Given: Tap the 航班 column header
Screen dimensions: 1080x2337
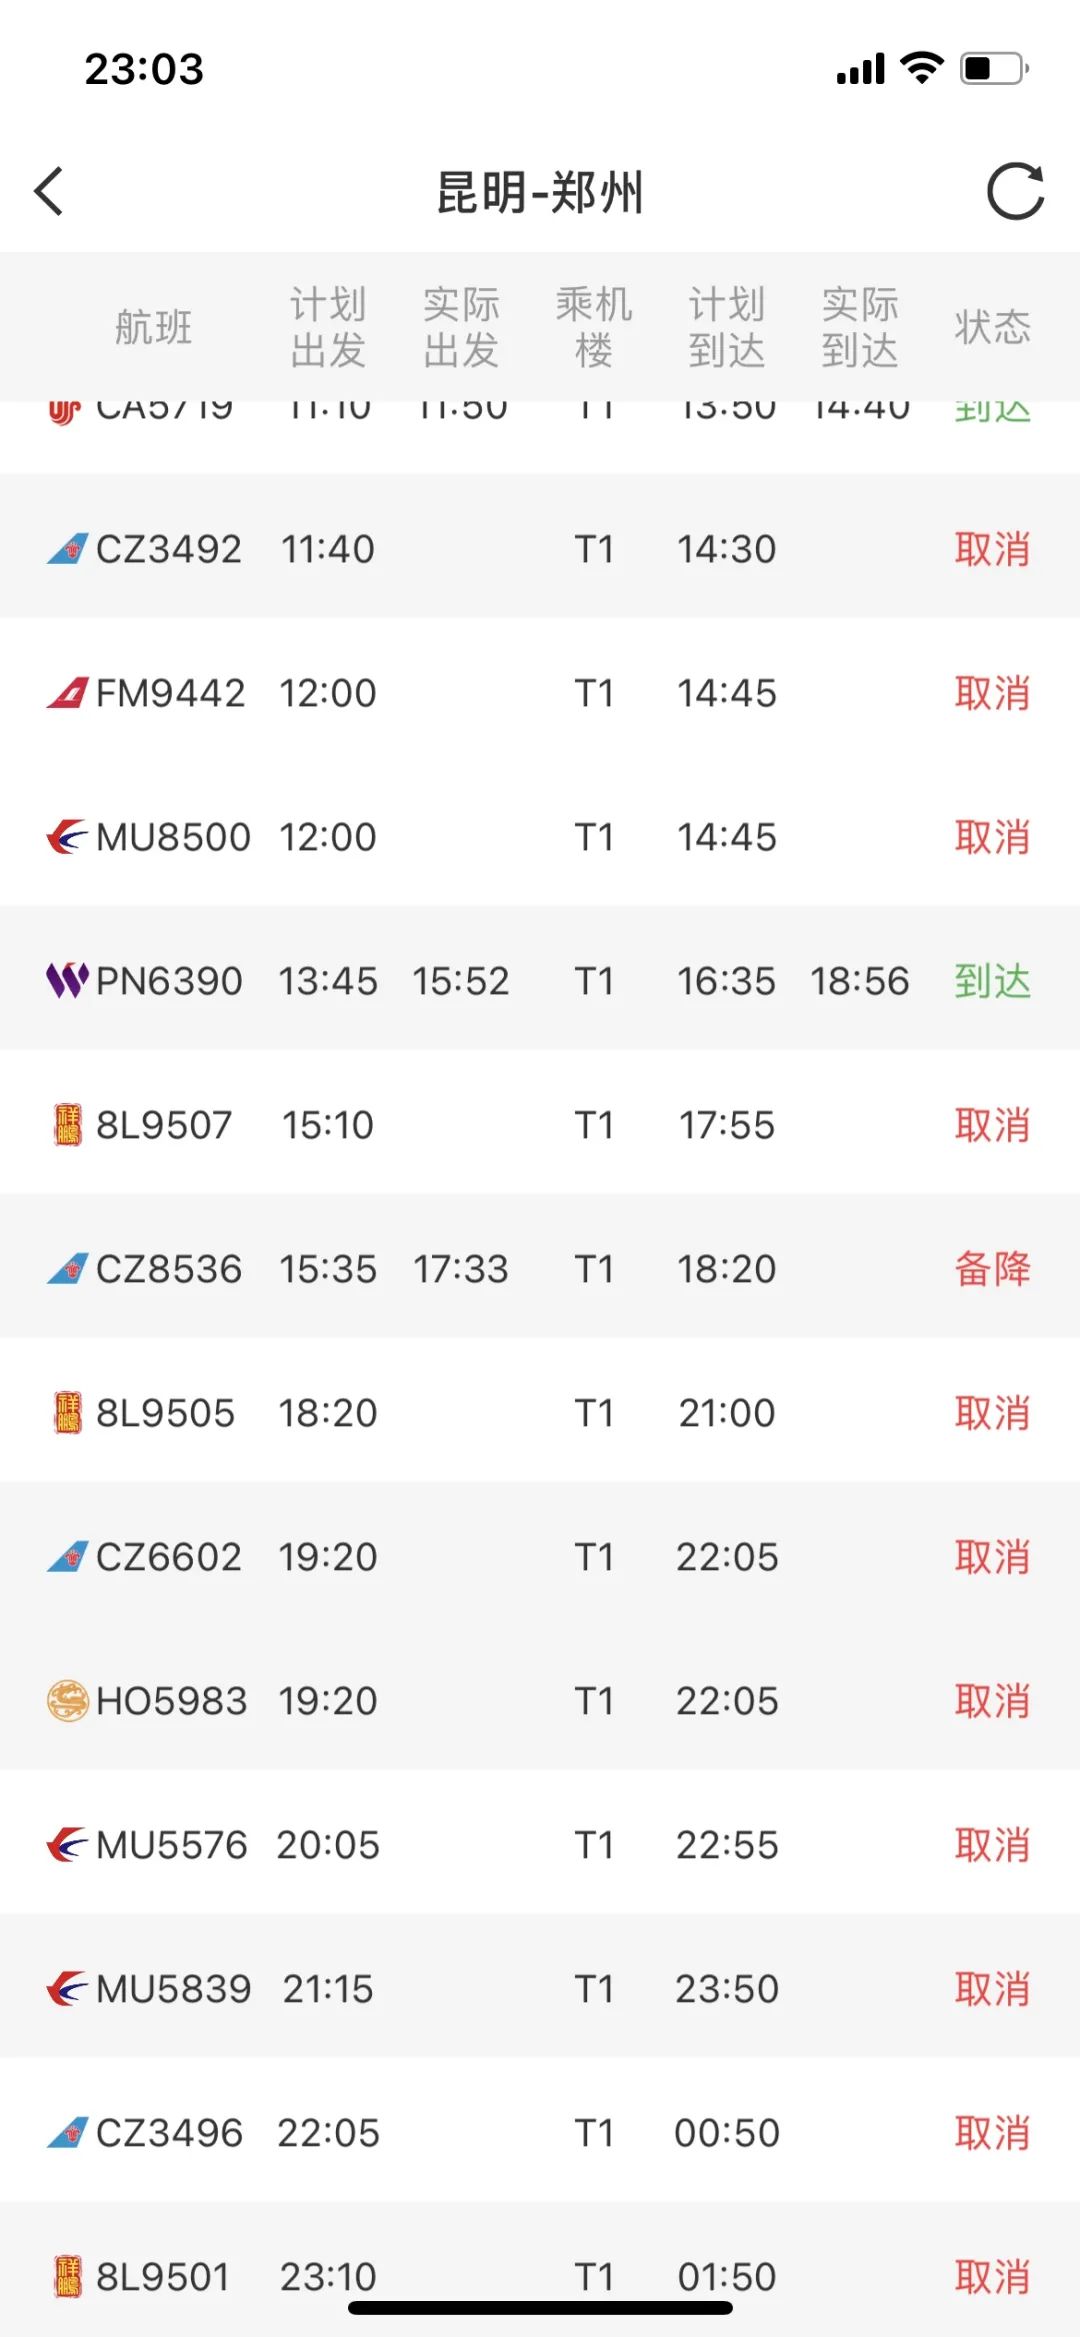Looking at the screenshot, I should (153, 327).
